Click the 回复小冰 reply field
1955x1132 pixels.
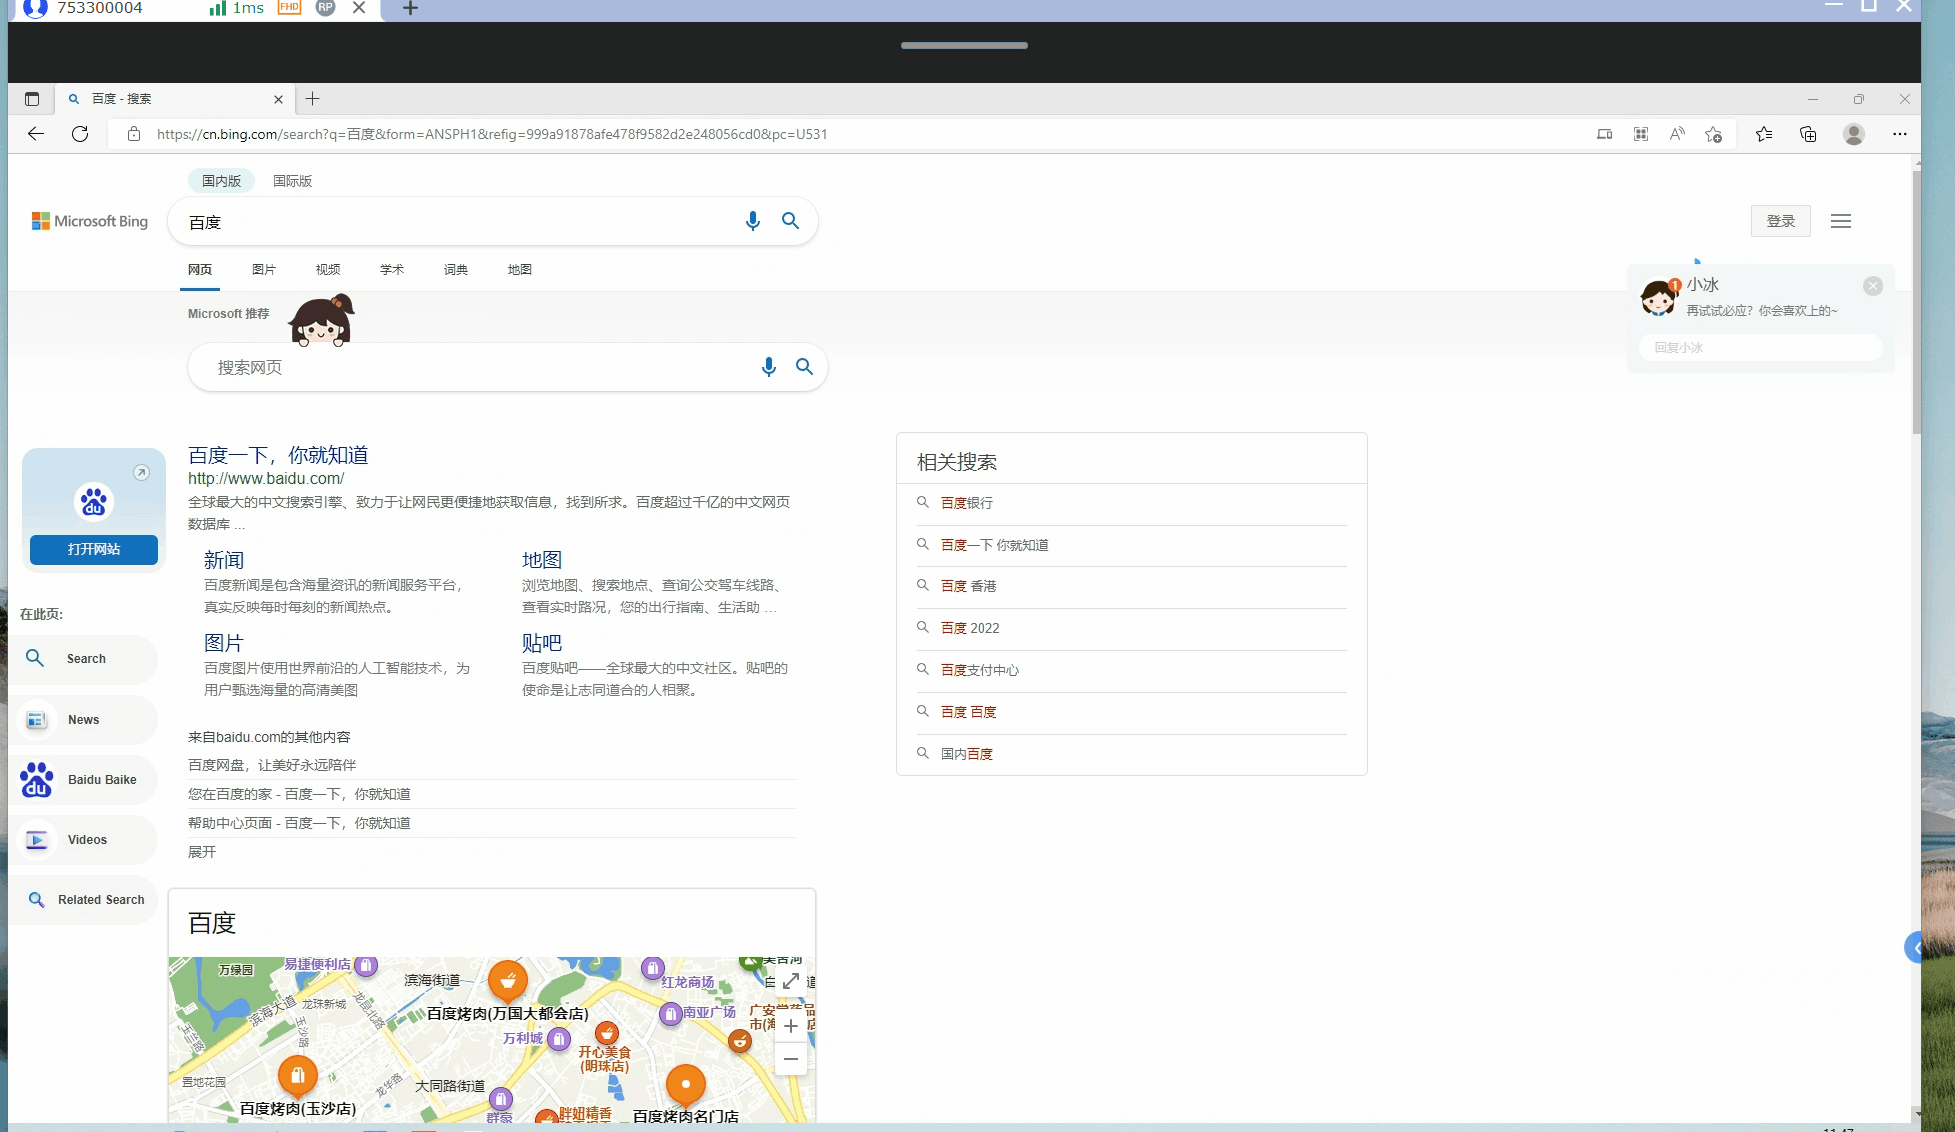tap(1761, 348)
